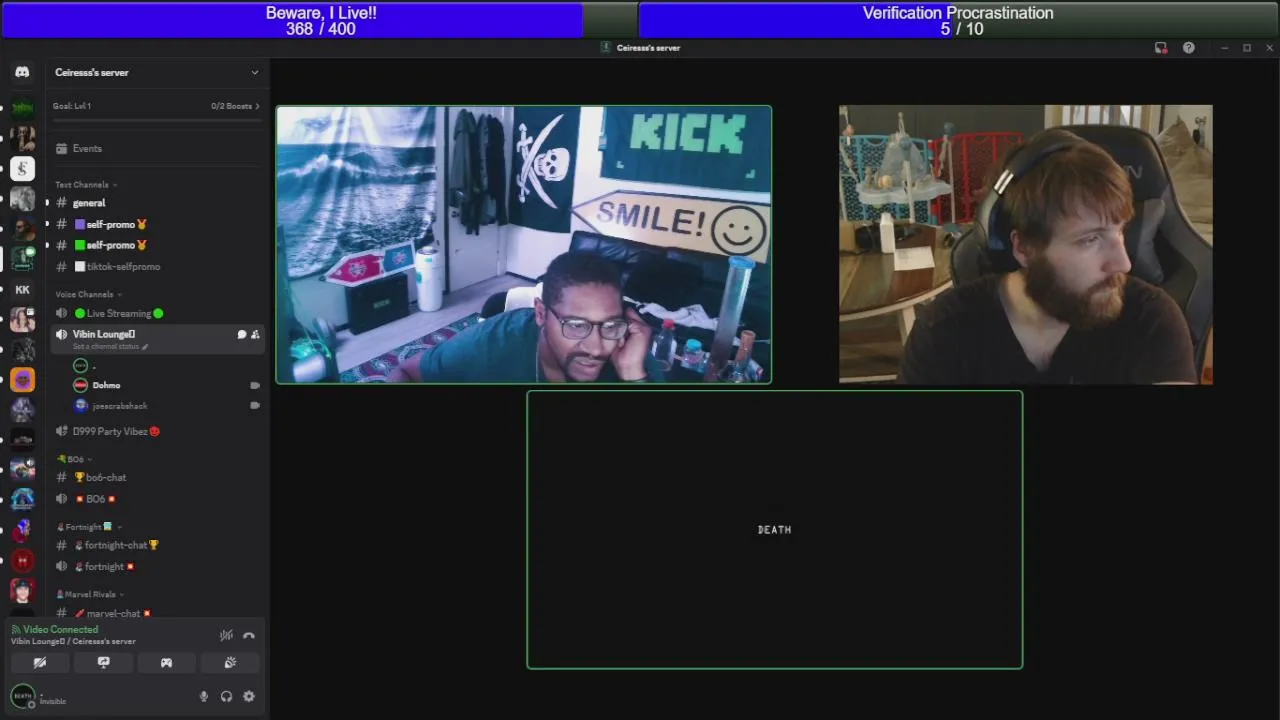
Task: Focus the bearded man webcam tile
Action: coord(1025,245)
